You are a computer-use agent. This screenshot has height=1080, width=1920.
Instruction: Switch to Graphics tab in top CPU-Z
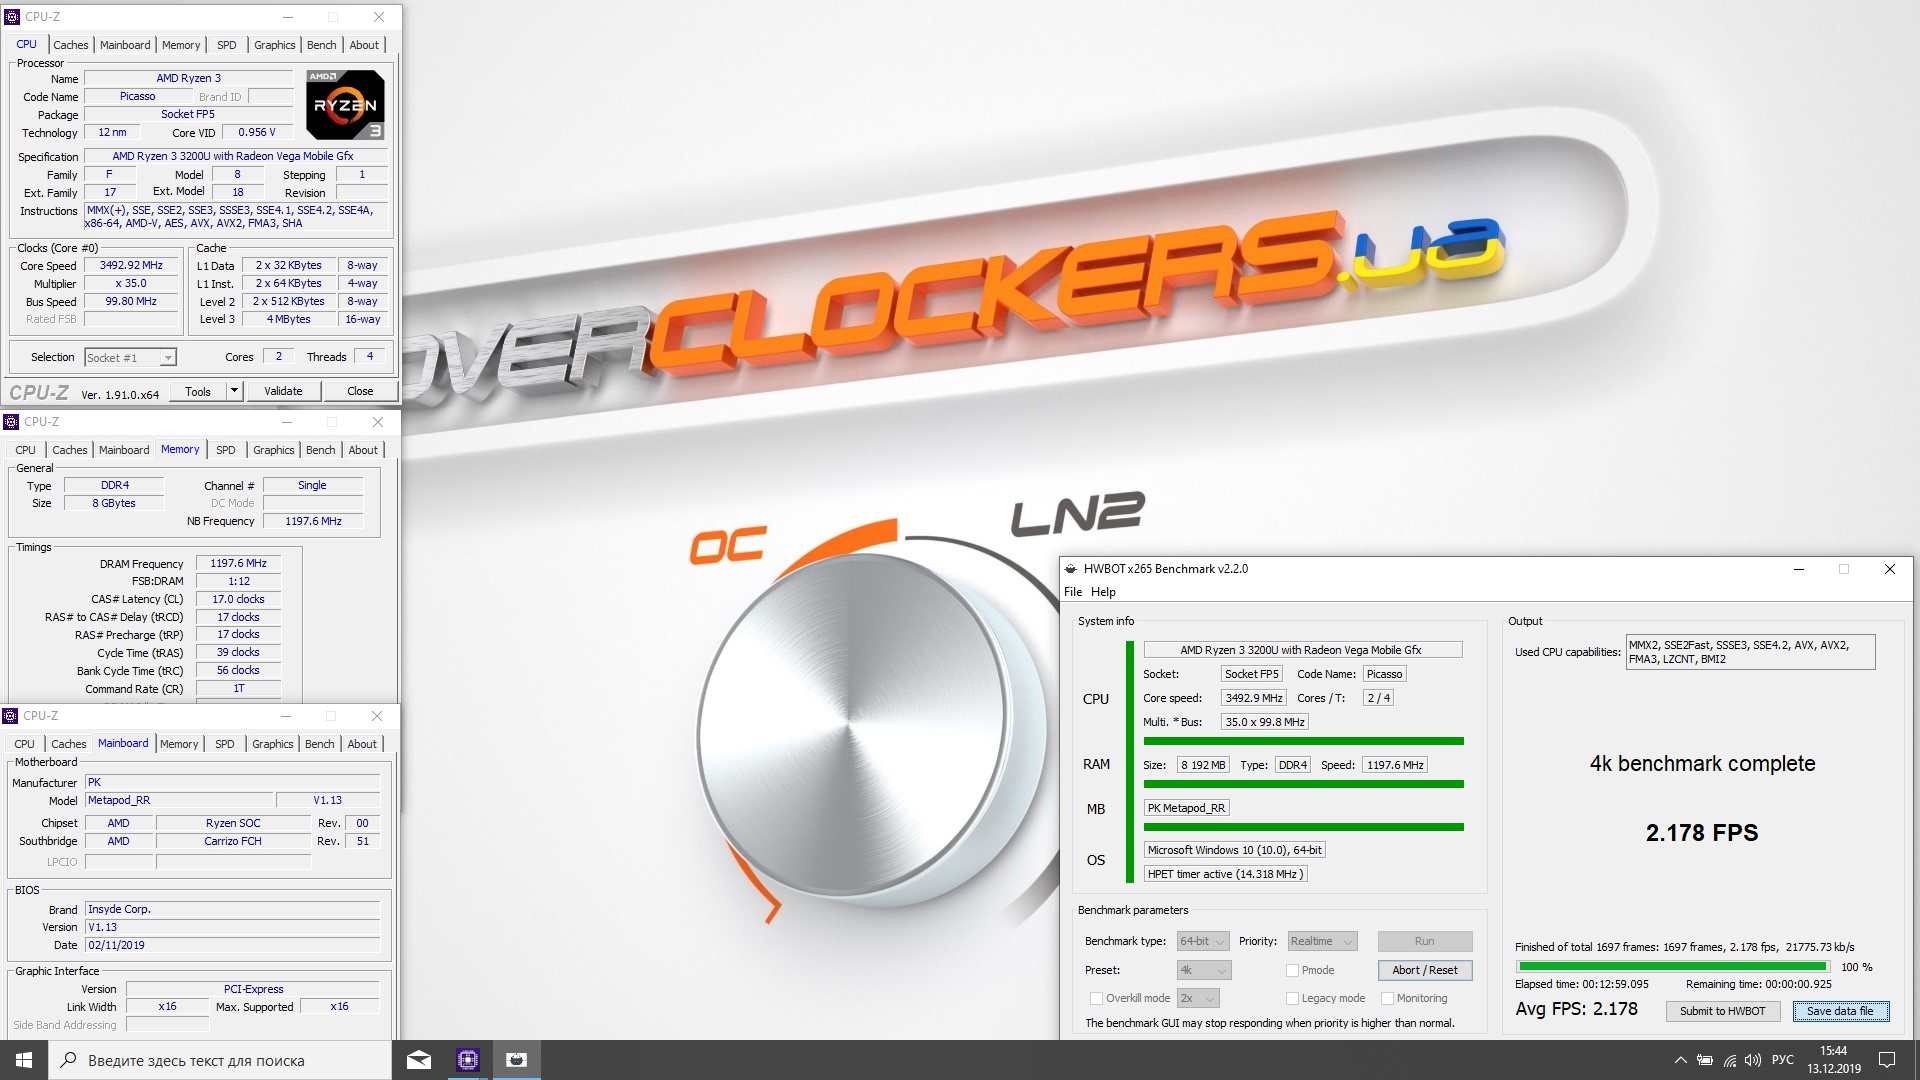click(274, 45)
